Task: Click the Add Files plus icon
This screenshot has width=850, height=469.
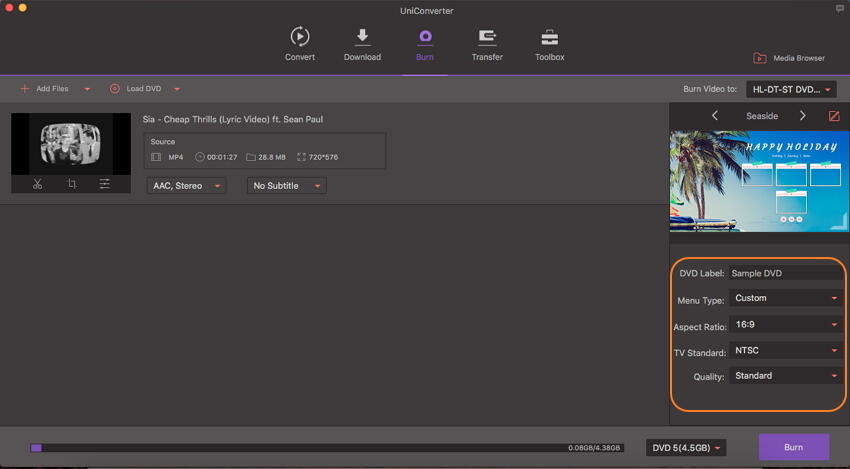Action: click(24, 88)
